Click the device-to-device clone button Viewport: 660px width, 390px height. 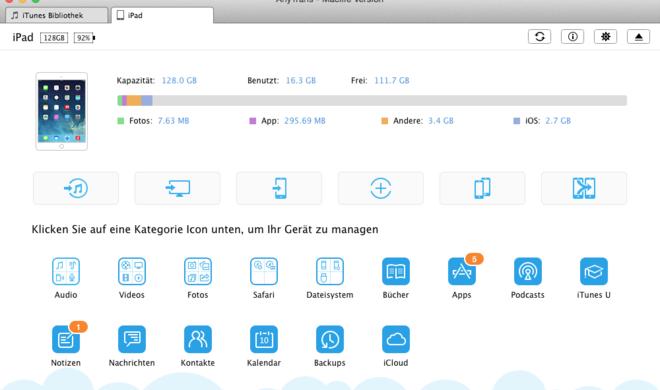(482, 188)
